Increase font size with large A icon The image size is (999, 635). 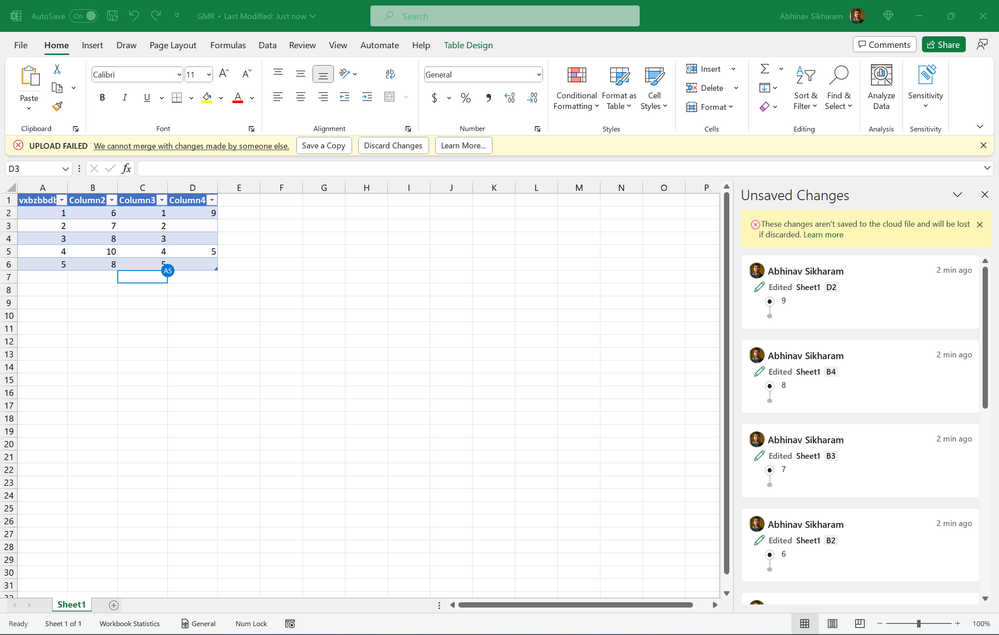coord(224,74)
